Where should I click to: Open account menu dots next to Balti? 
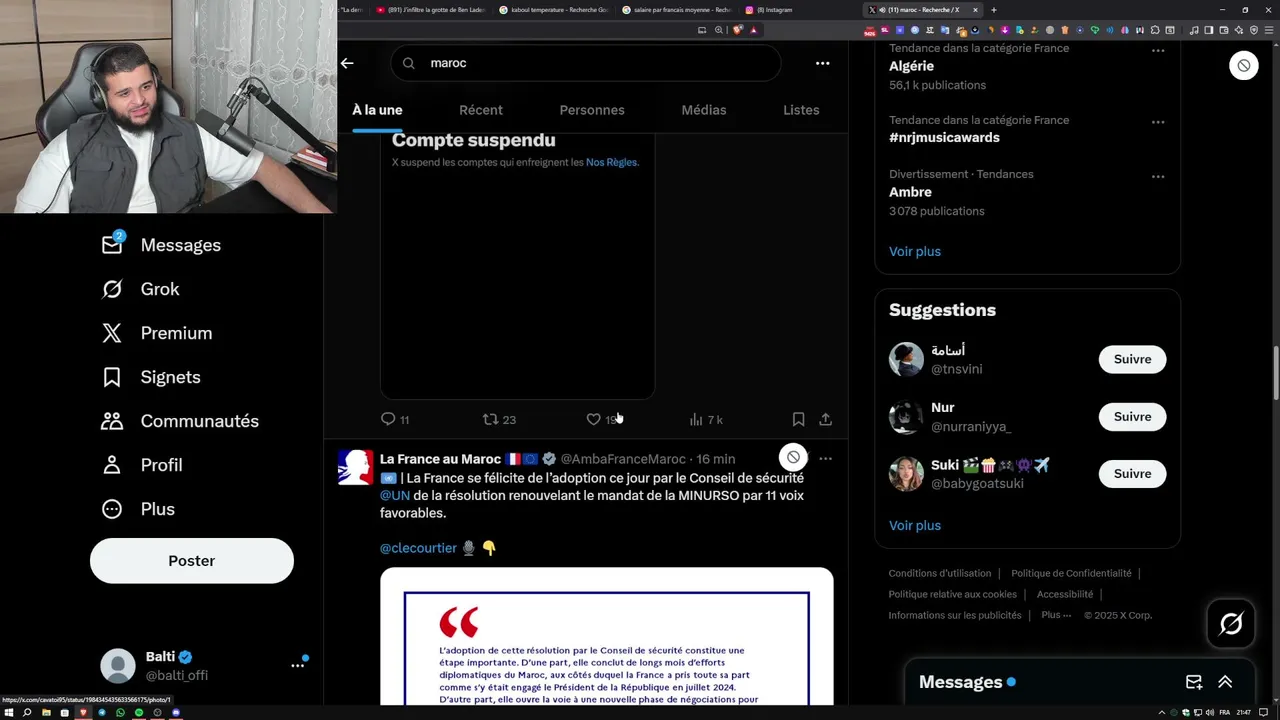click(x=297, y=665)
